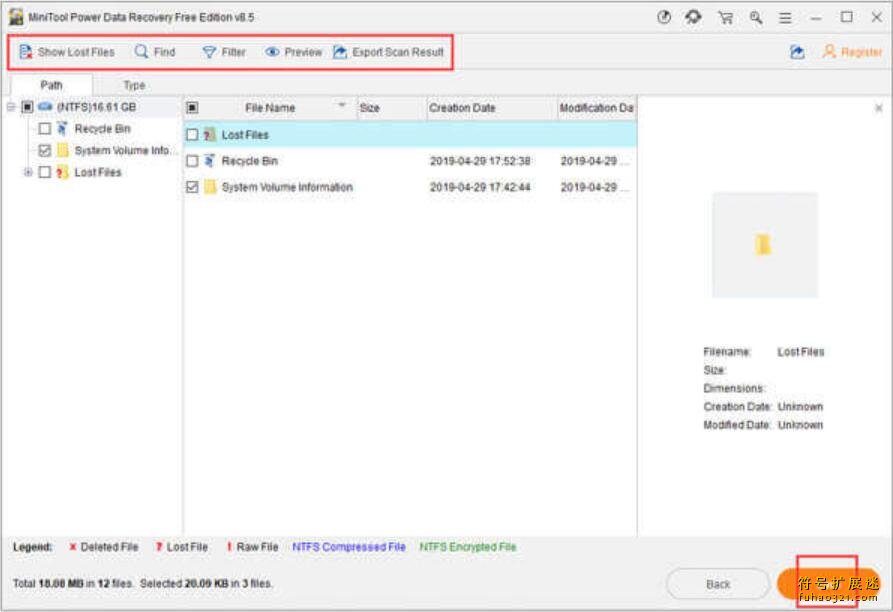This screenshot has height=612, width=893.
Task: Click the Lost Files icon in tree
Action: coord(63,172)
